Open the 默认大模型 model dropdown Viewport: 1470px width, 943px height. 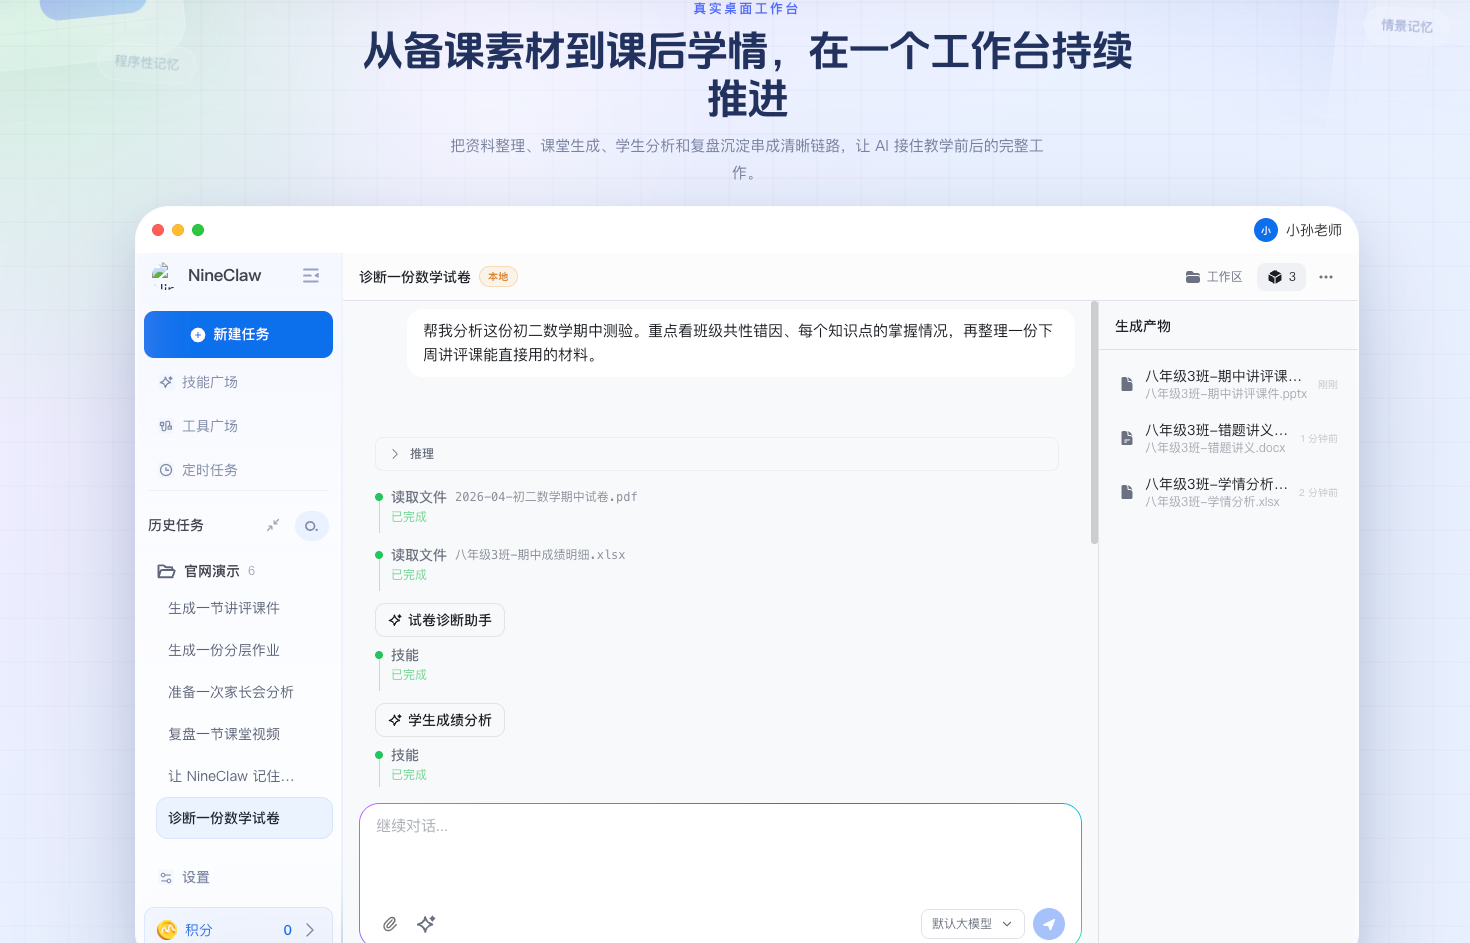(x=973, y=924)
